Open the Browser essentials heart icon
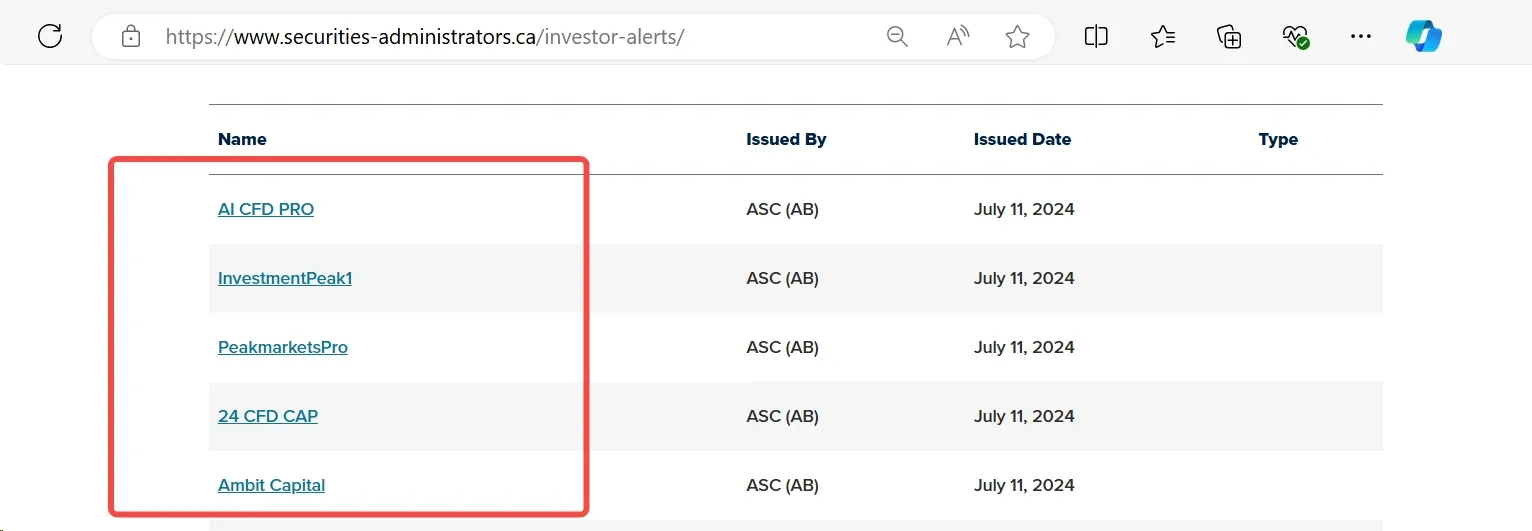Image resolution: width=1532 pixels, height=531 pixels. point(1295,37)
